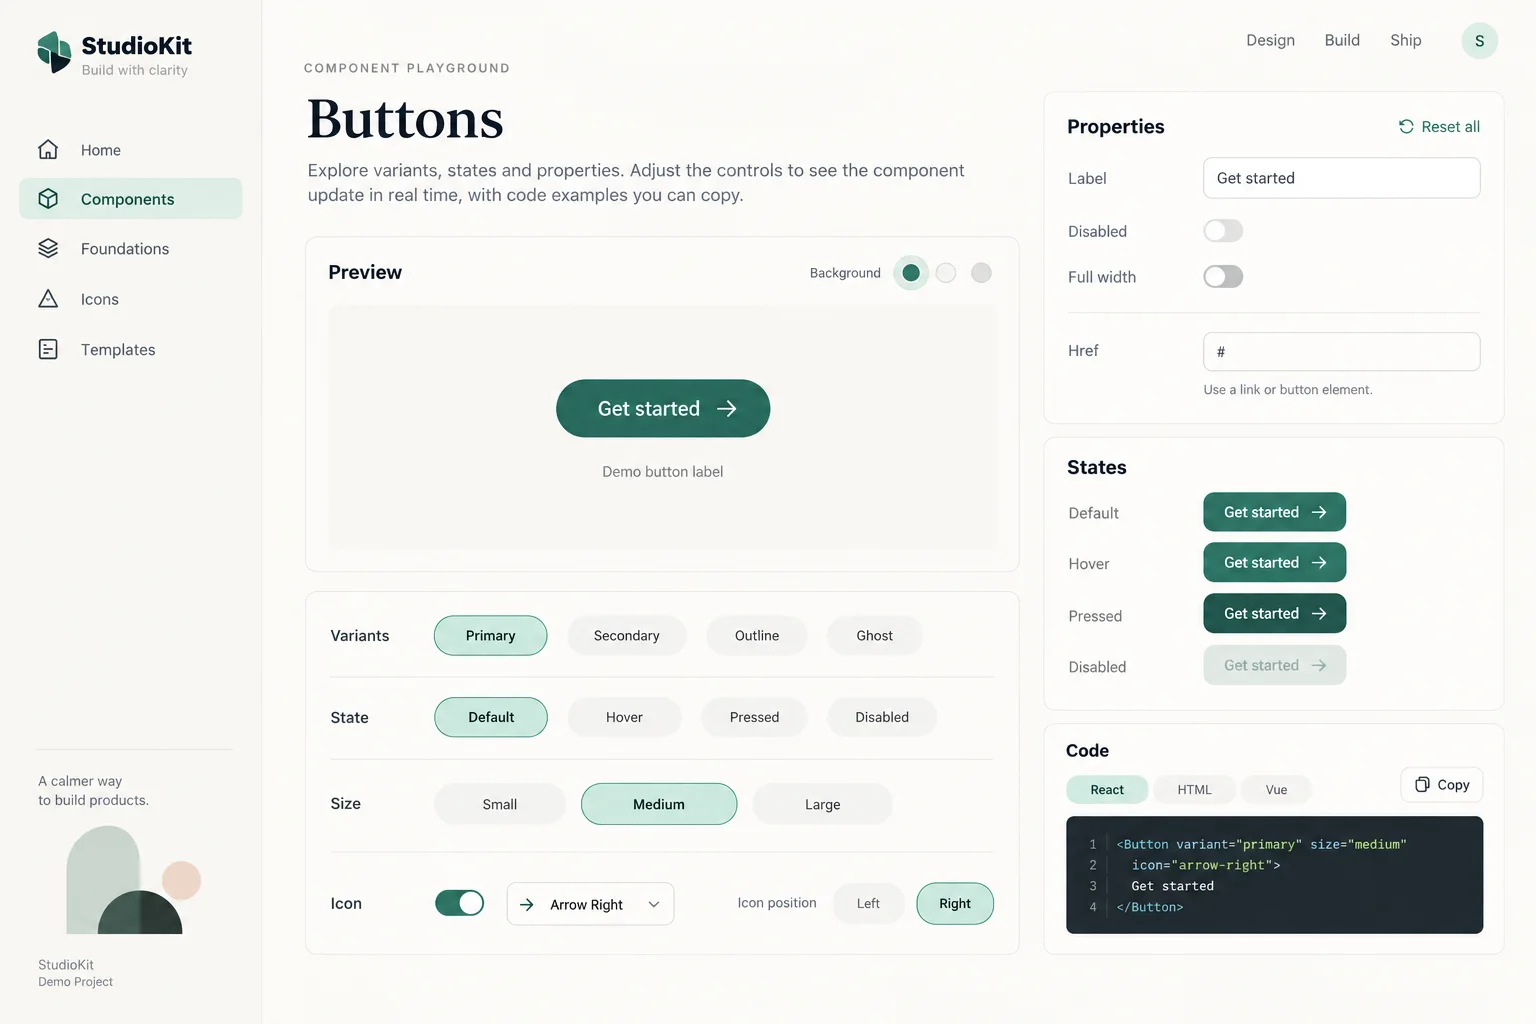
Task: Click the S user avatar
Action: (1479, 41)
